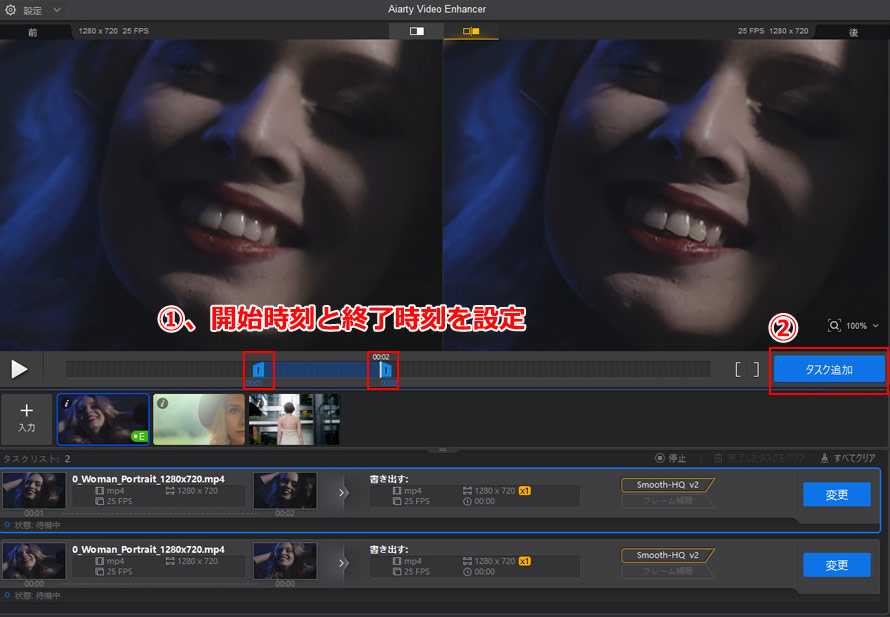Click the trim start marker on timeline
This screenshot has width=890, height=617.
pyautogui.click(x=258, y=370)
